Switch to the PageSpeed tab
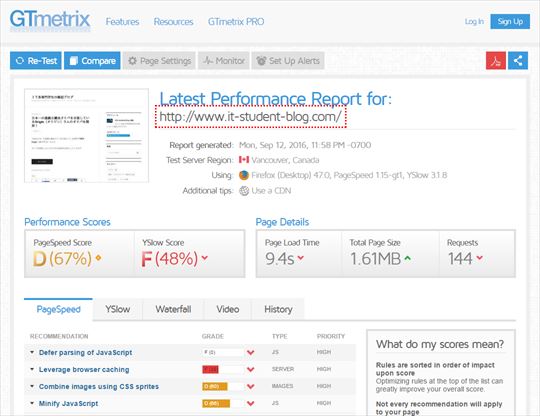 58,309
